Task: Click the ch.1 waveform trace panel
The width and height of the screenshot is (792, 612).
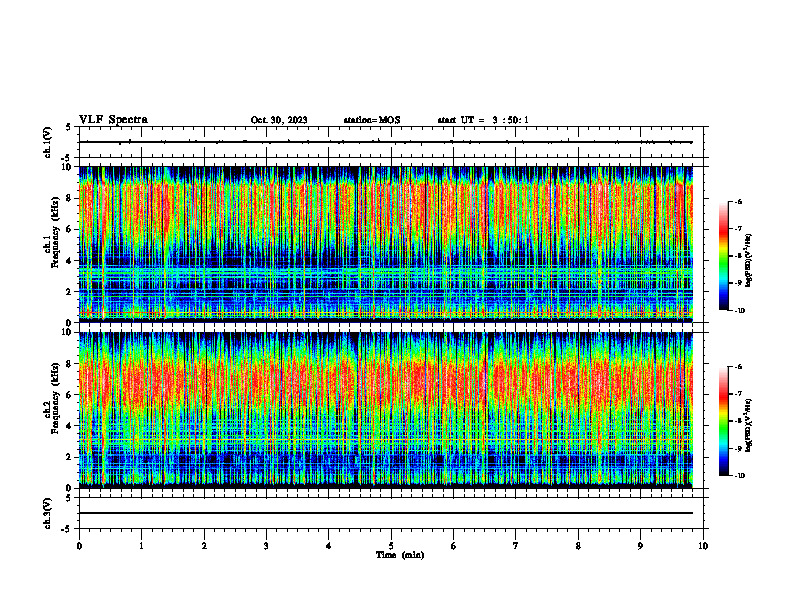Action: click(x=391, y=142)
